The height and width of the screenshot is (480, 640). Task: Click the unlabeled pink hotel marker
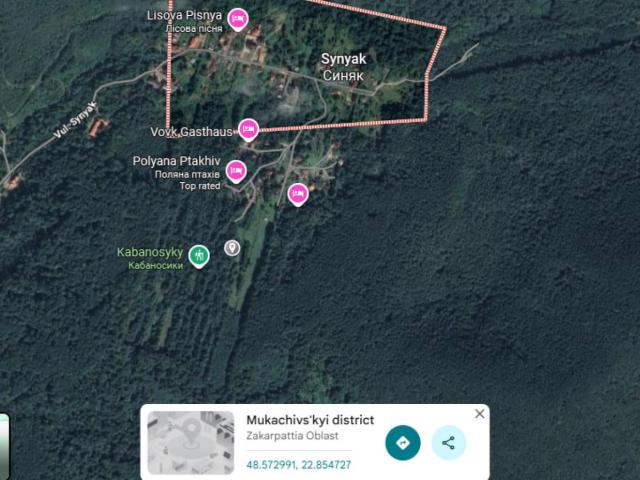(x=298, y=194)
